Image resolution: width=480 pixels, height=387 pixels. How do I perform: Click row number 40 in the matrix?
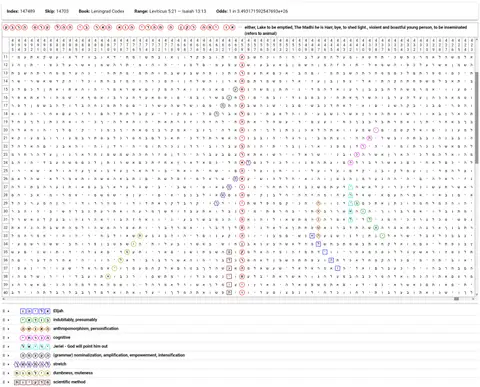[6, 293]
